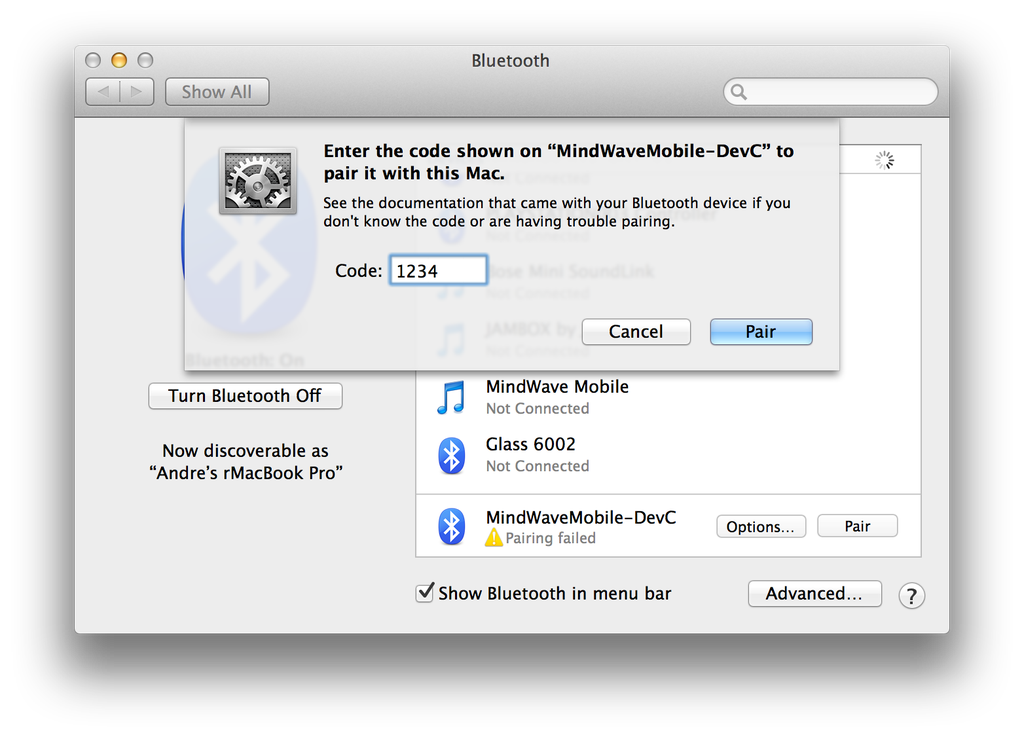This screenshot has height=737, width=1024.
Task: Click the Pairing failed status text
Action: tap(551, 538)
